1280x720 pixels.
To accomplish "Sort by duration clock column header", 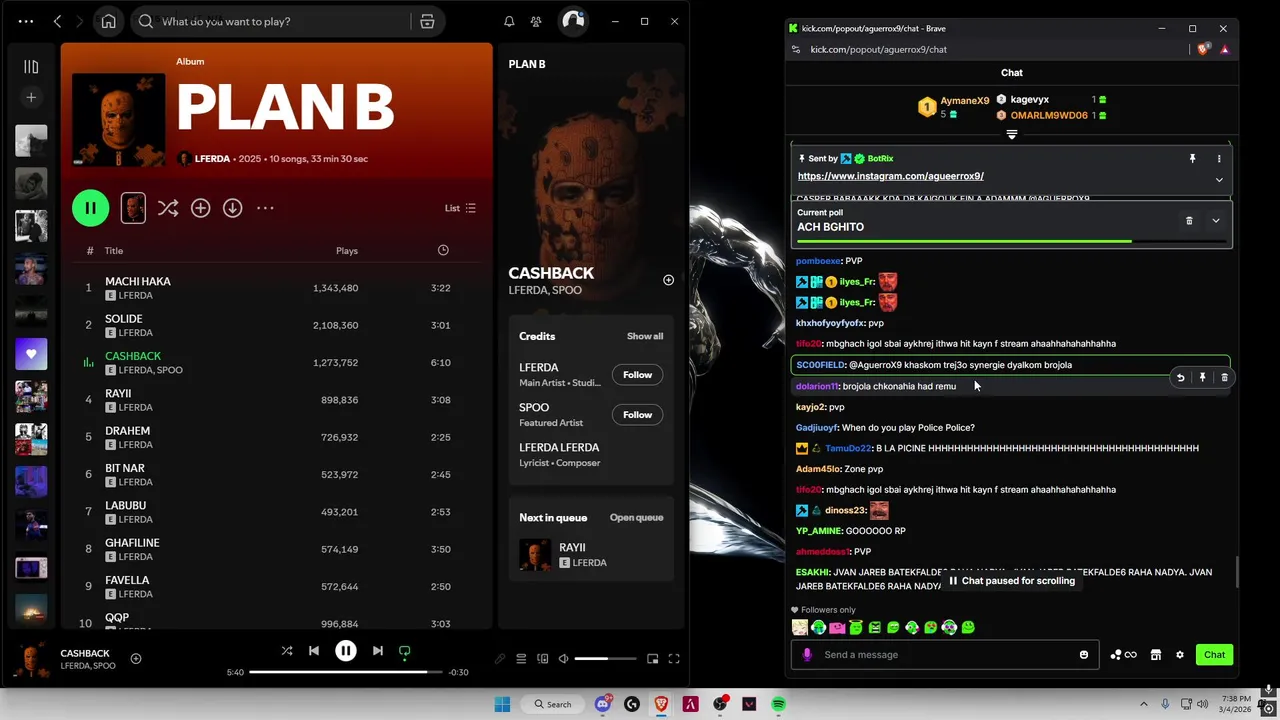I will (443, 250).
